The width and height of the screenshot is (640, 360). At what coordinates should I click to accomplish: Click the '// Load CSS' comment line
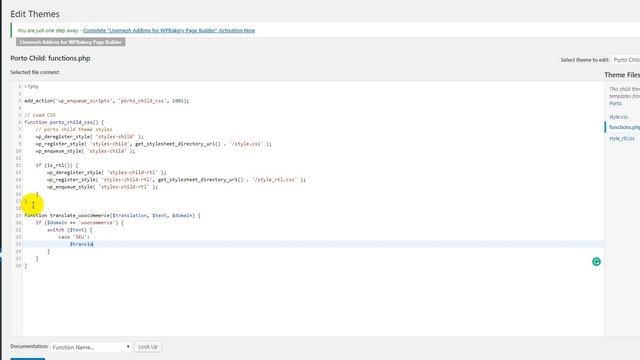(40, 115)
